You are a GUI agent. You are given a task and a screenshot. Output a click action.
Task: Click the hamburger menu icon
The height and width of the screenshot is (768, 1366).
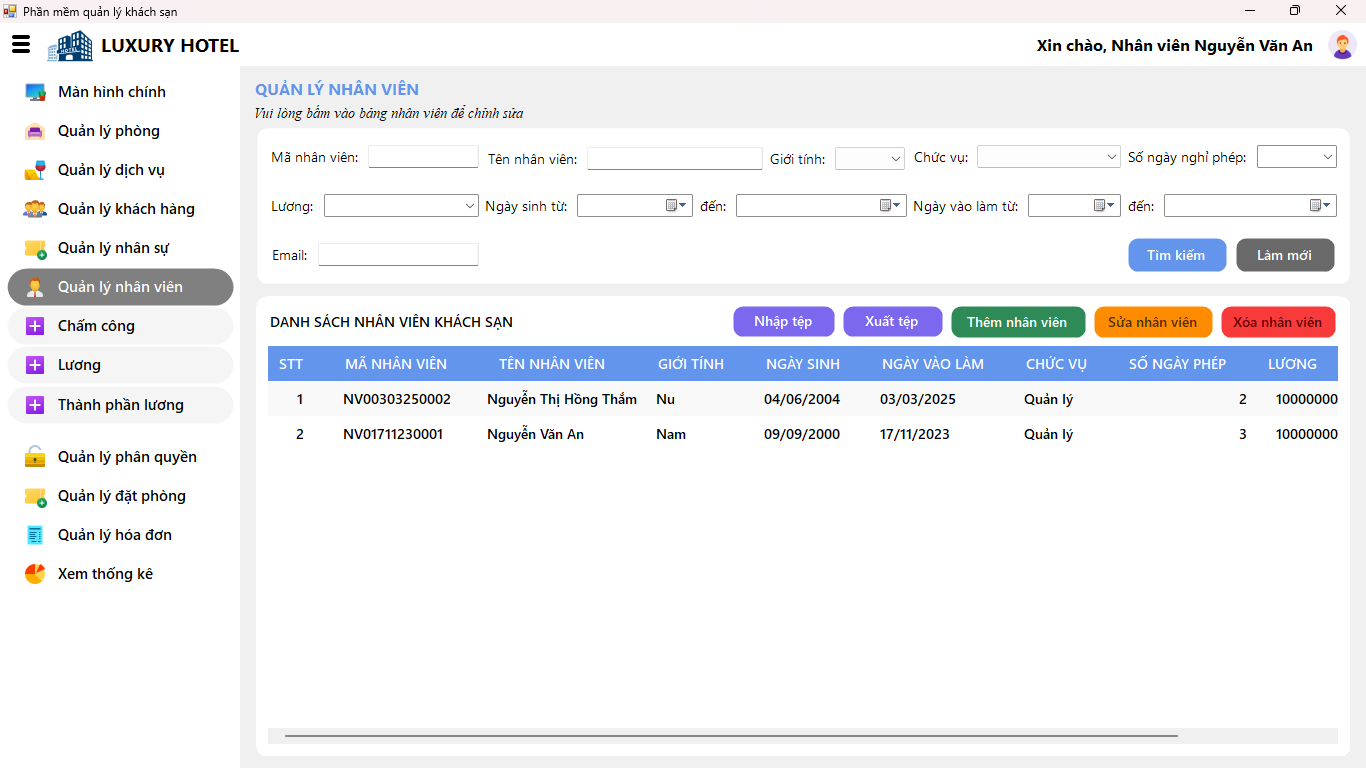click(x=21, y=45)
